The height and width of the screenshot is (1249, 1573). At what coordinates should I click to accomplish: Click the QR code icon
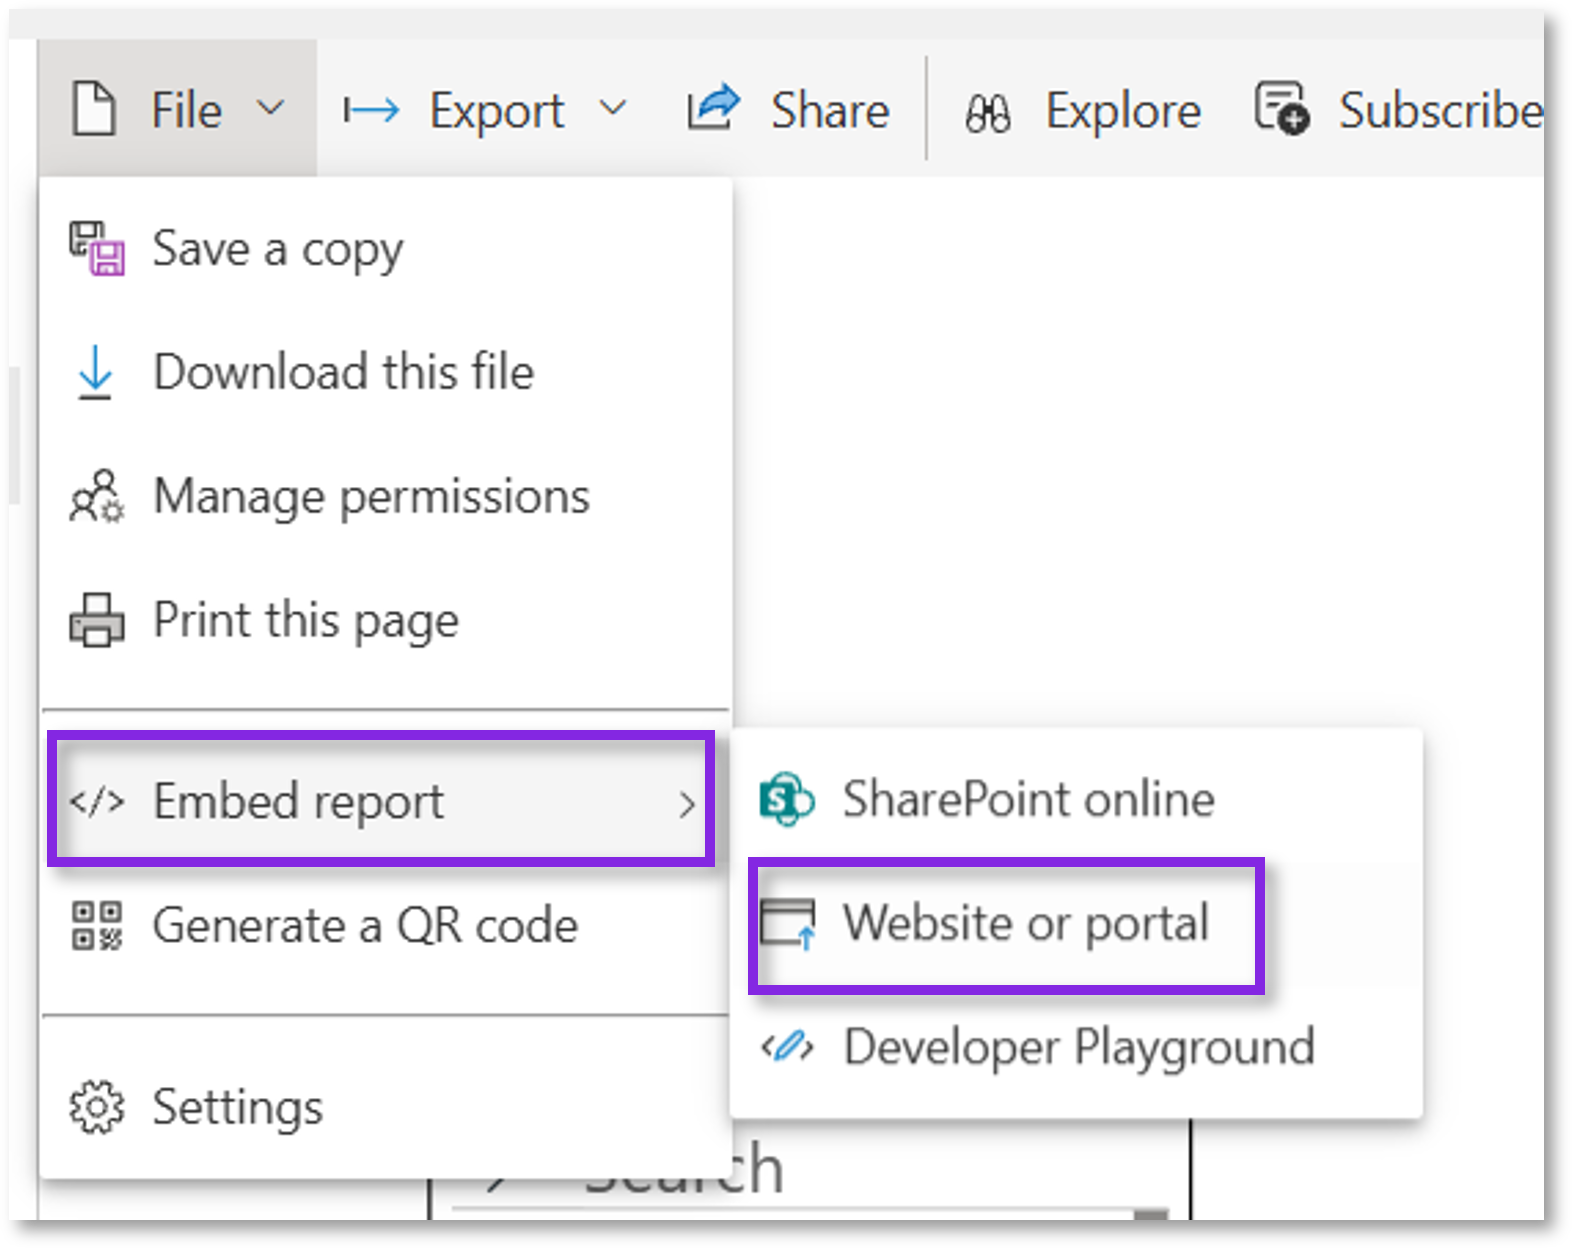(97, 925)
